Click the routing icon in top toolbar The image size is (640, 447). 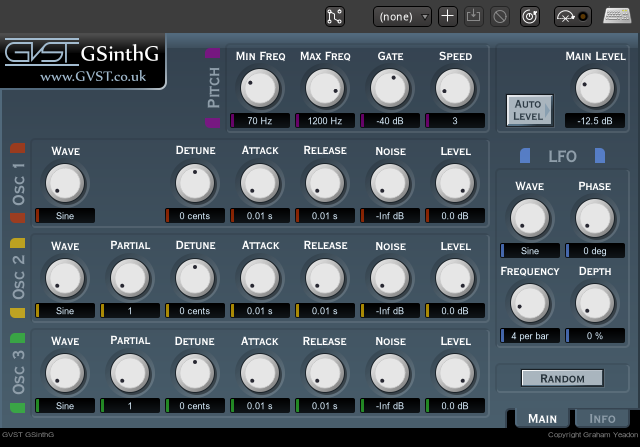335,16
